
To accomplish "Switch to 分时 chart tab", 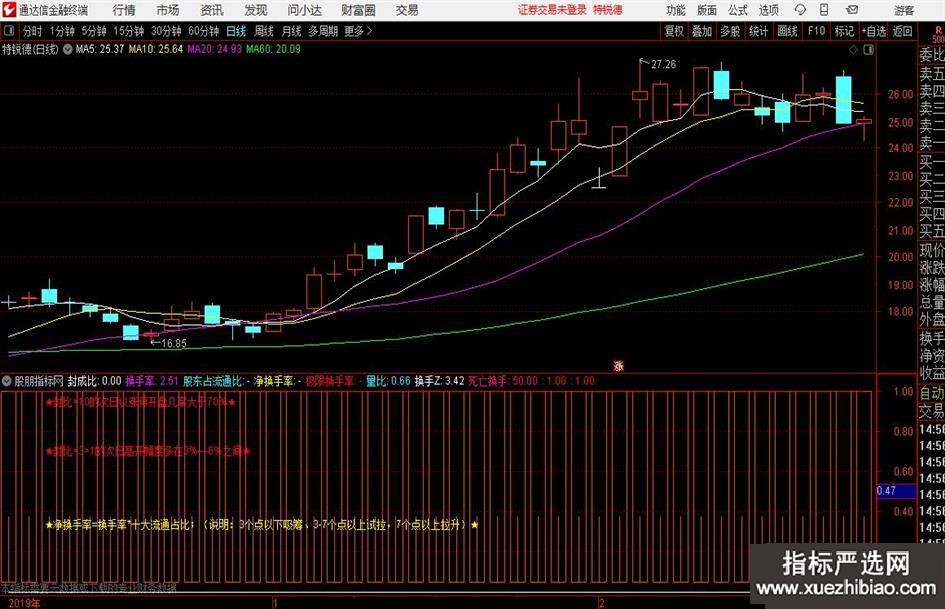I will pos(32,31).
